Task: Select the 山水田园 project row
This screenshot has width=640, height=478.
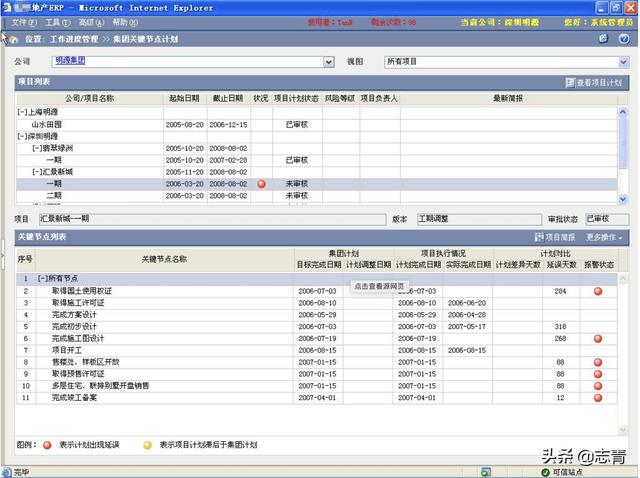Action: pos(316,125)
